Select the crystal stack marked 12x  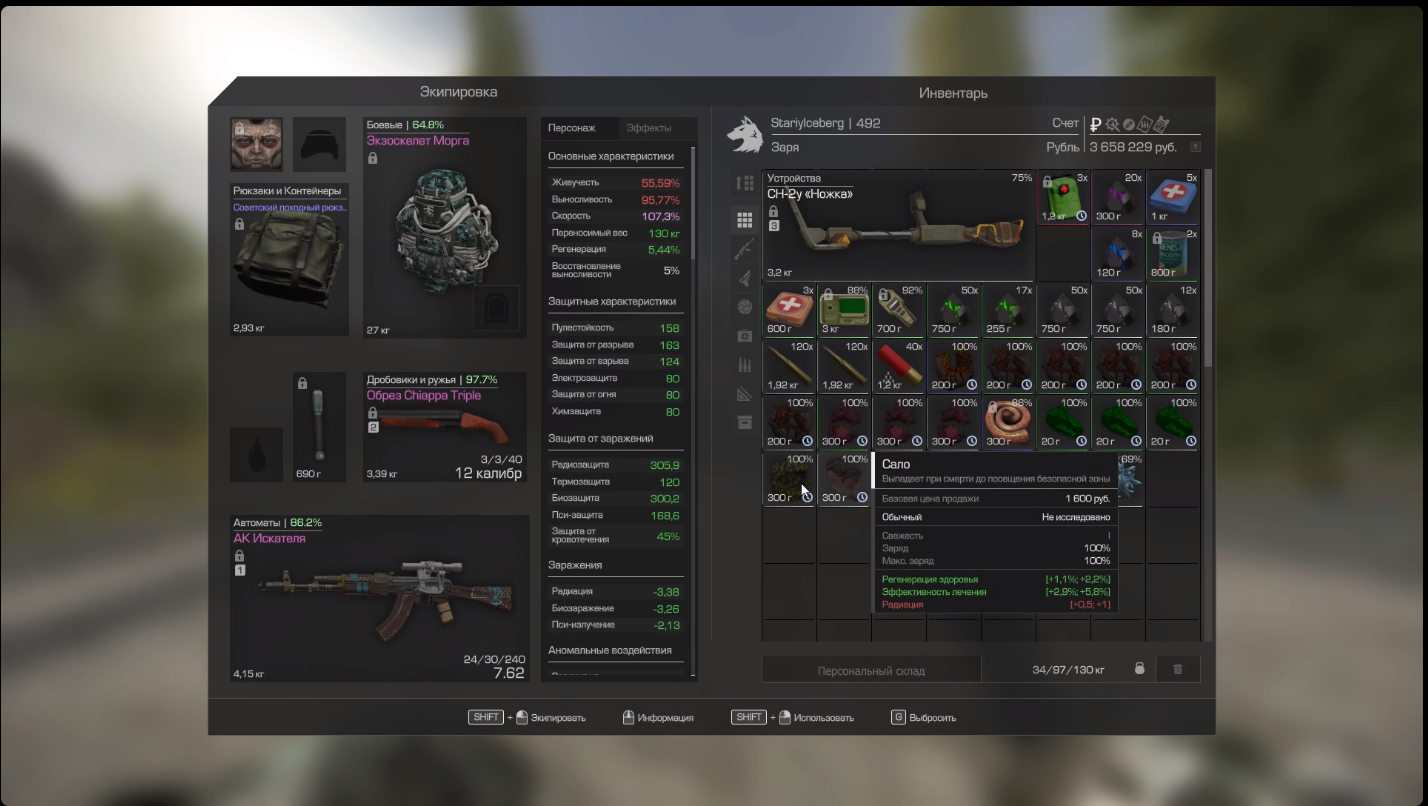click(x=1173, y=310)
